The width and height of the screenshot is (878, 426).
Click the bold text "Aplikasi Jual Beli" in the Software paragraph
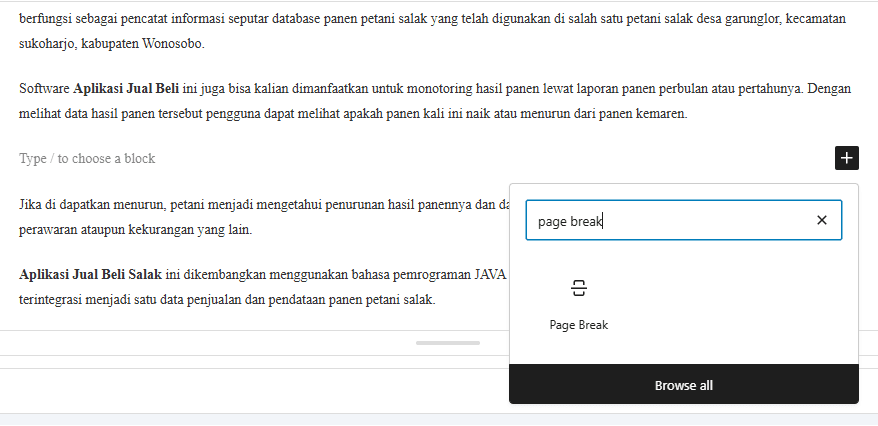[126, 88]
